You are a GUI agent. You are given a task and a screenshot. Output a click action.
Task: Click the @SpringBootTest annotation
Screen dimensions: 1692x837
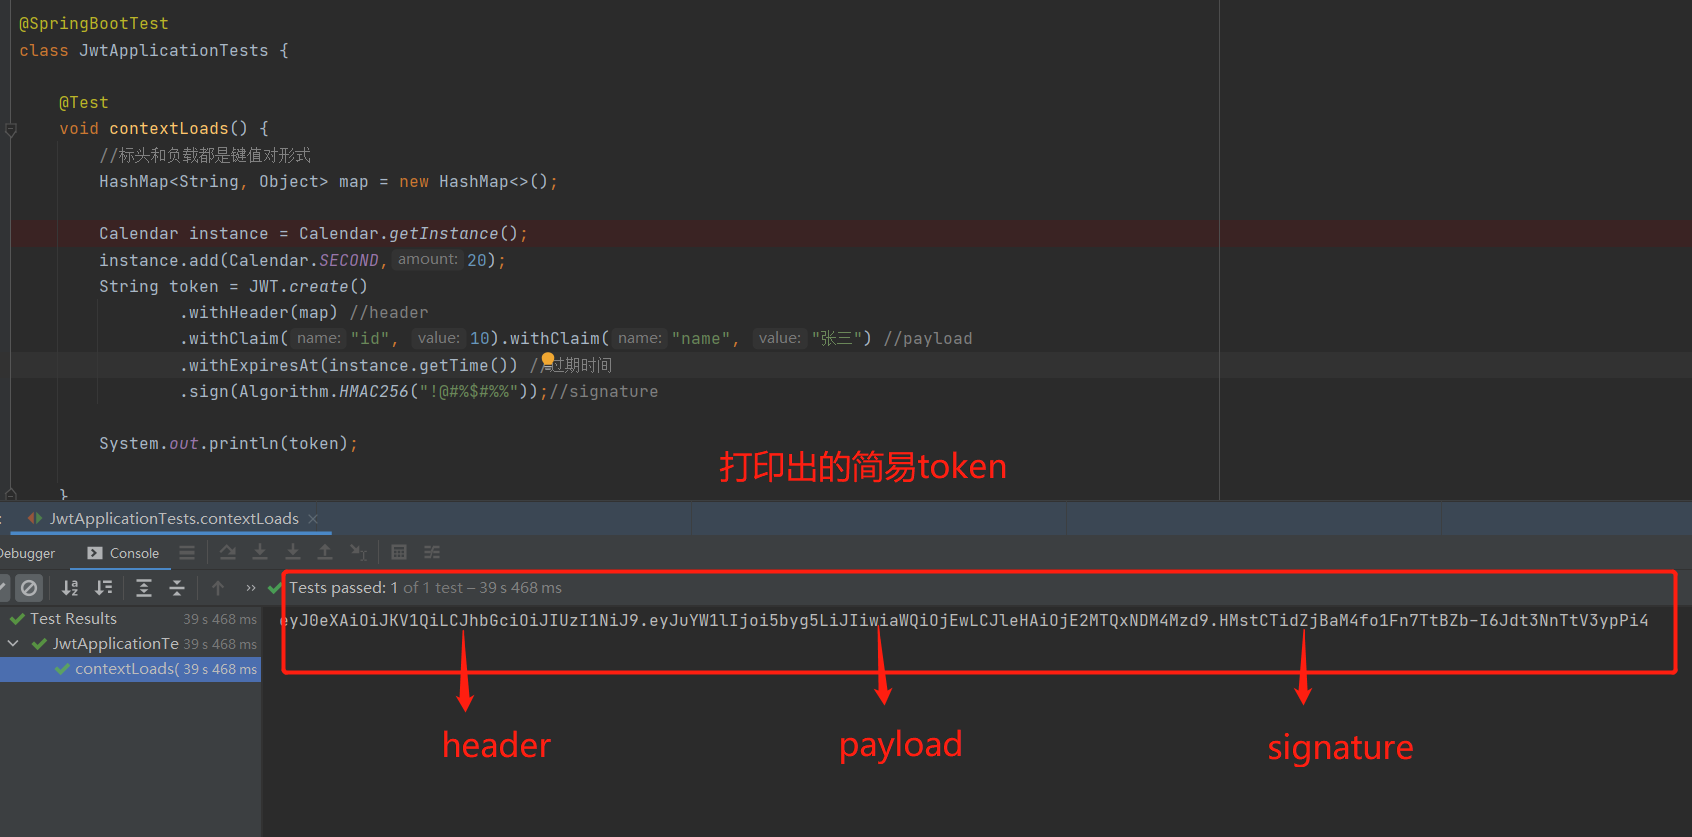coord(94,23)
